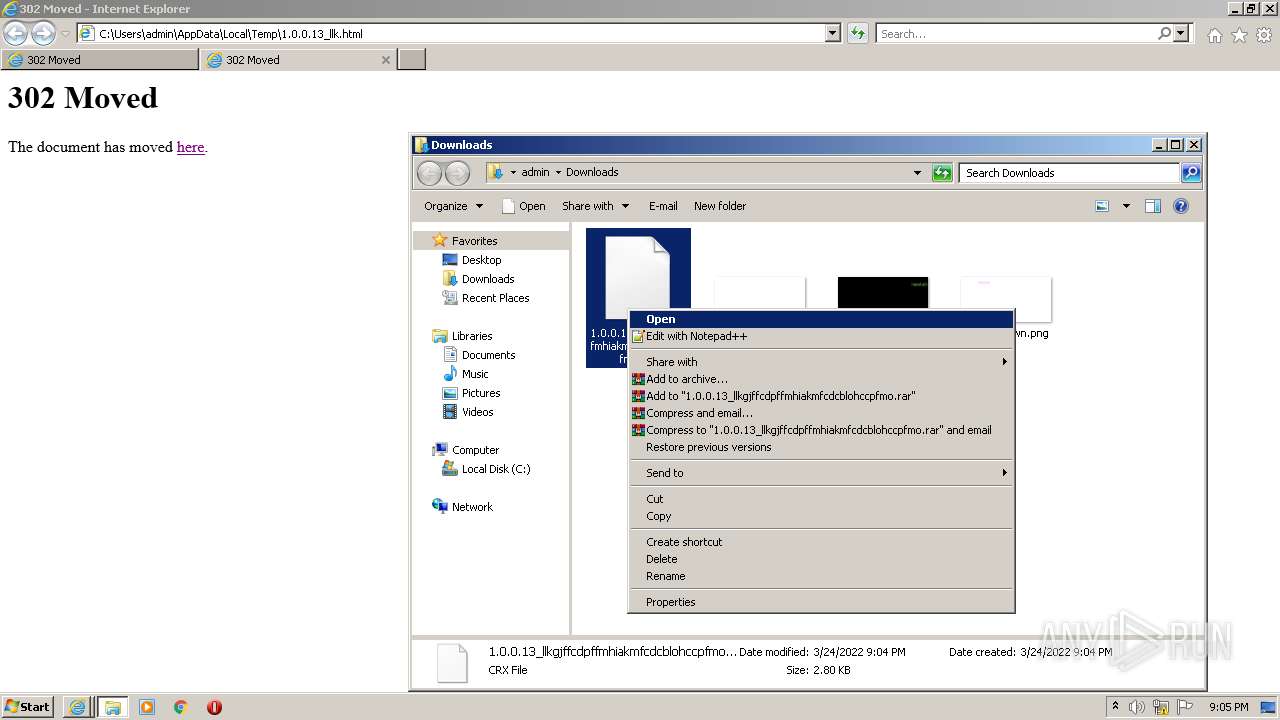Screen dimensions: 1280x720
Task: Choose Compress to .rar and email entry
Action: point(820,430)
